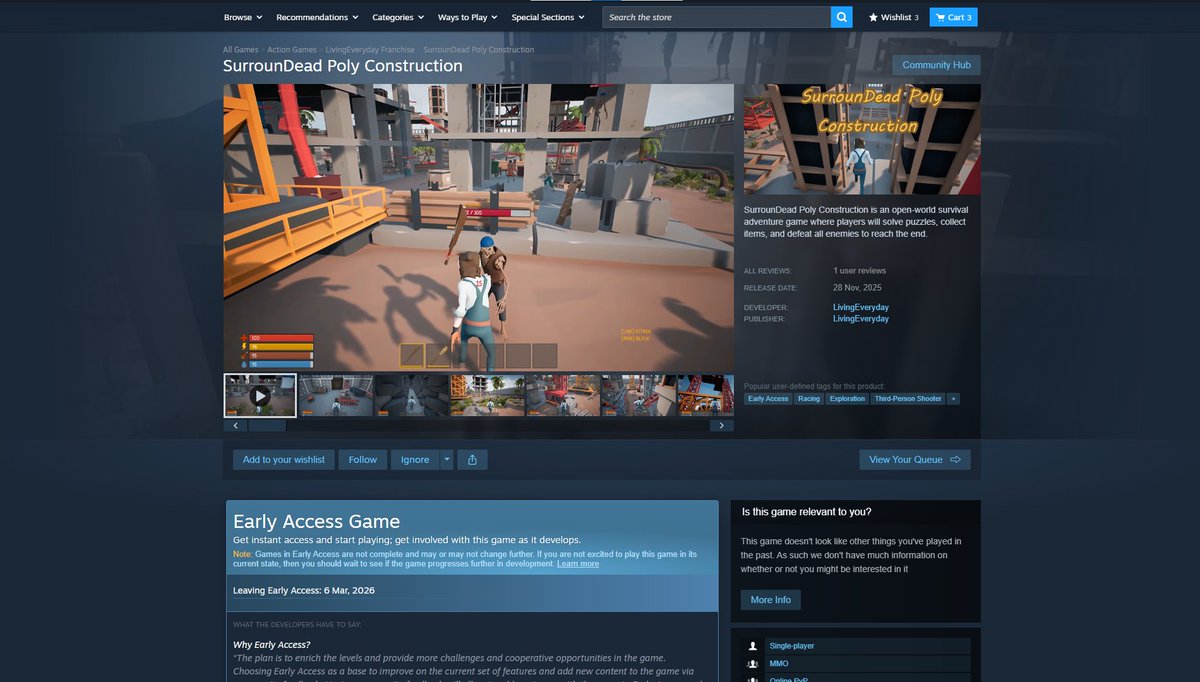Select the Early Access tag

(x=769, y=399)
